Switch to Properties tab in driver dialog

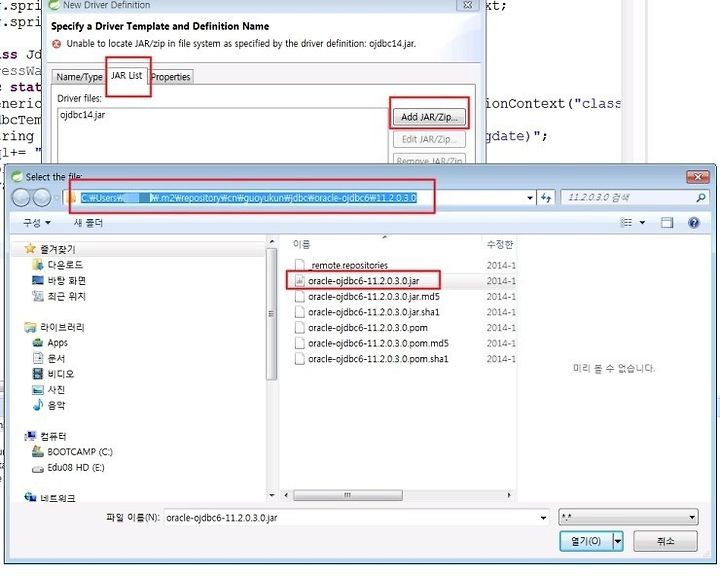(x=170, y=77)
